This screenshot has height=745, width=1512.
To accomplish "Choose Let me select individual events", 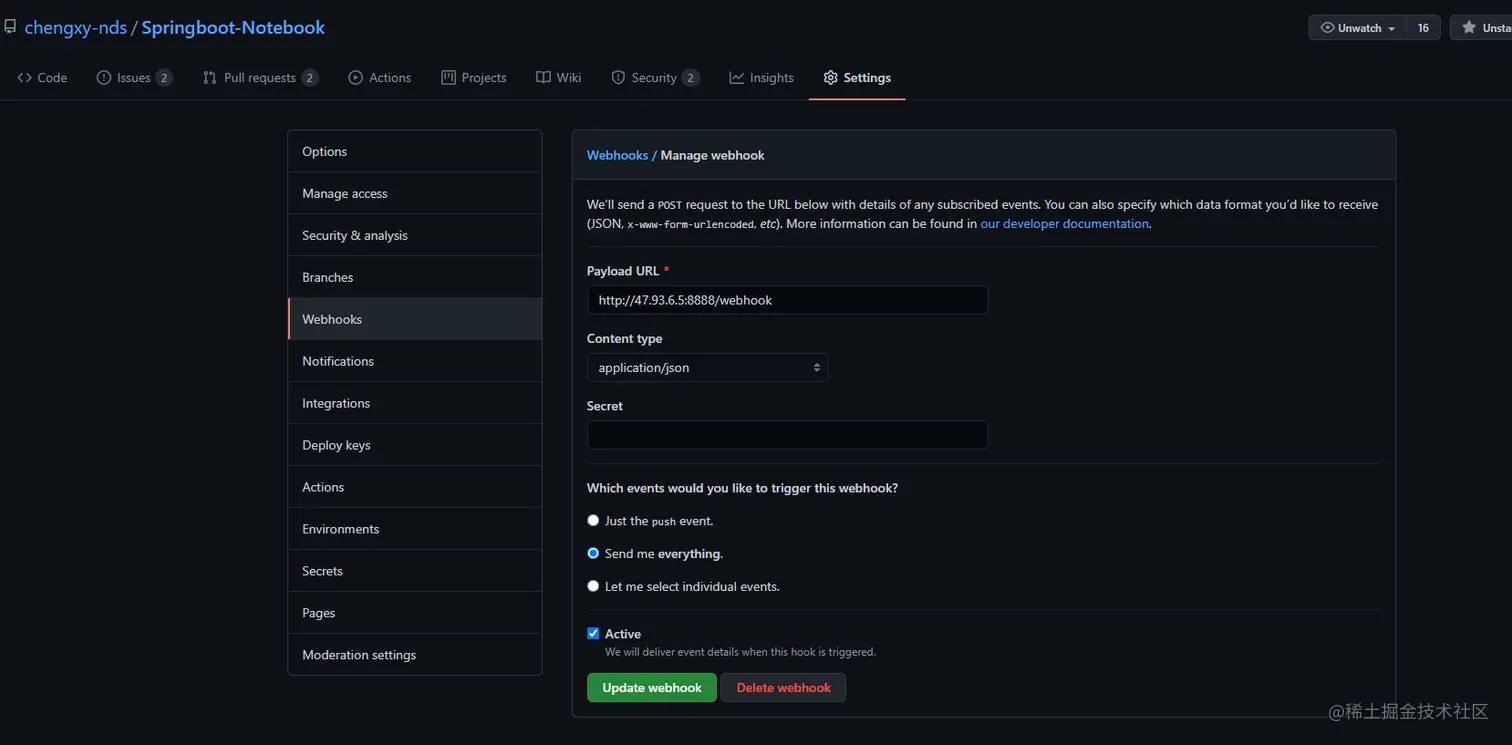I will point(593,586).
